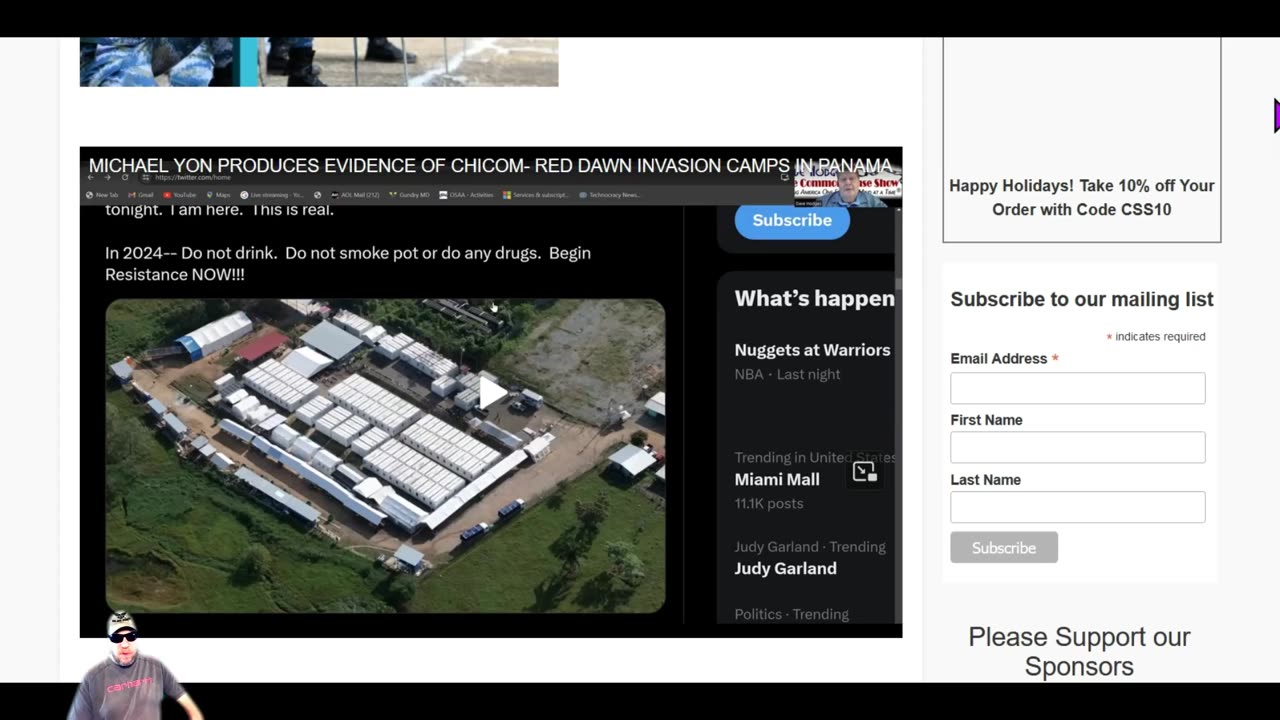Open the OSAA Activities bookmark
This screenshot has height=720, width=1280.
tap(465, 195)
